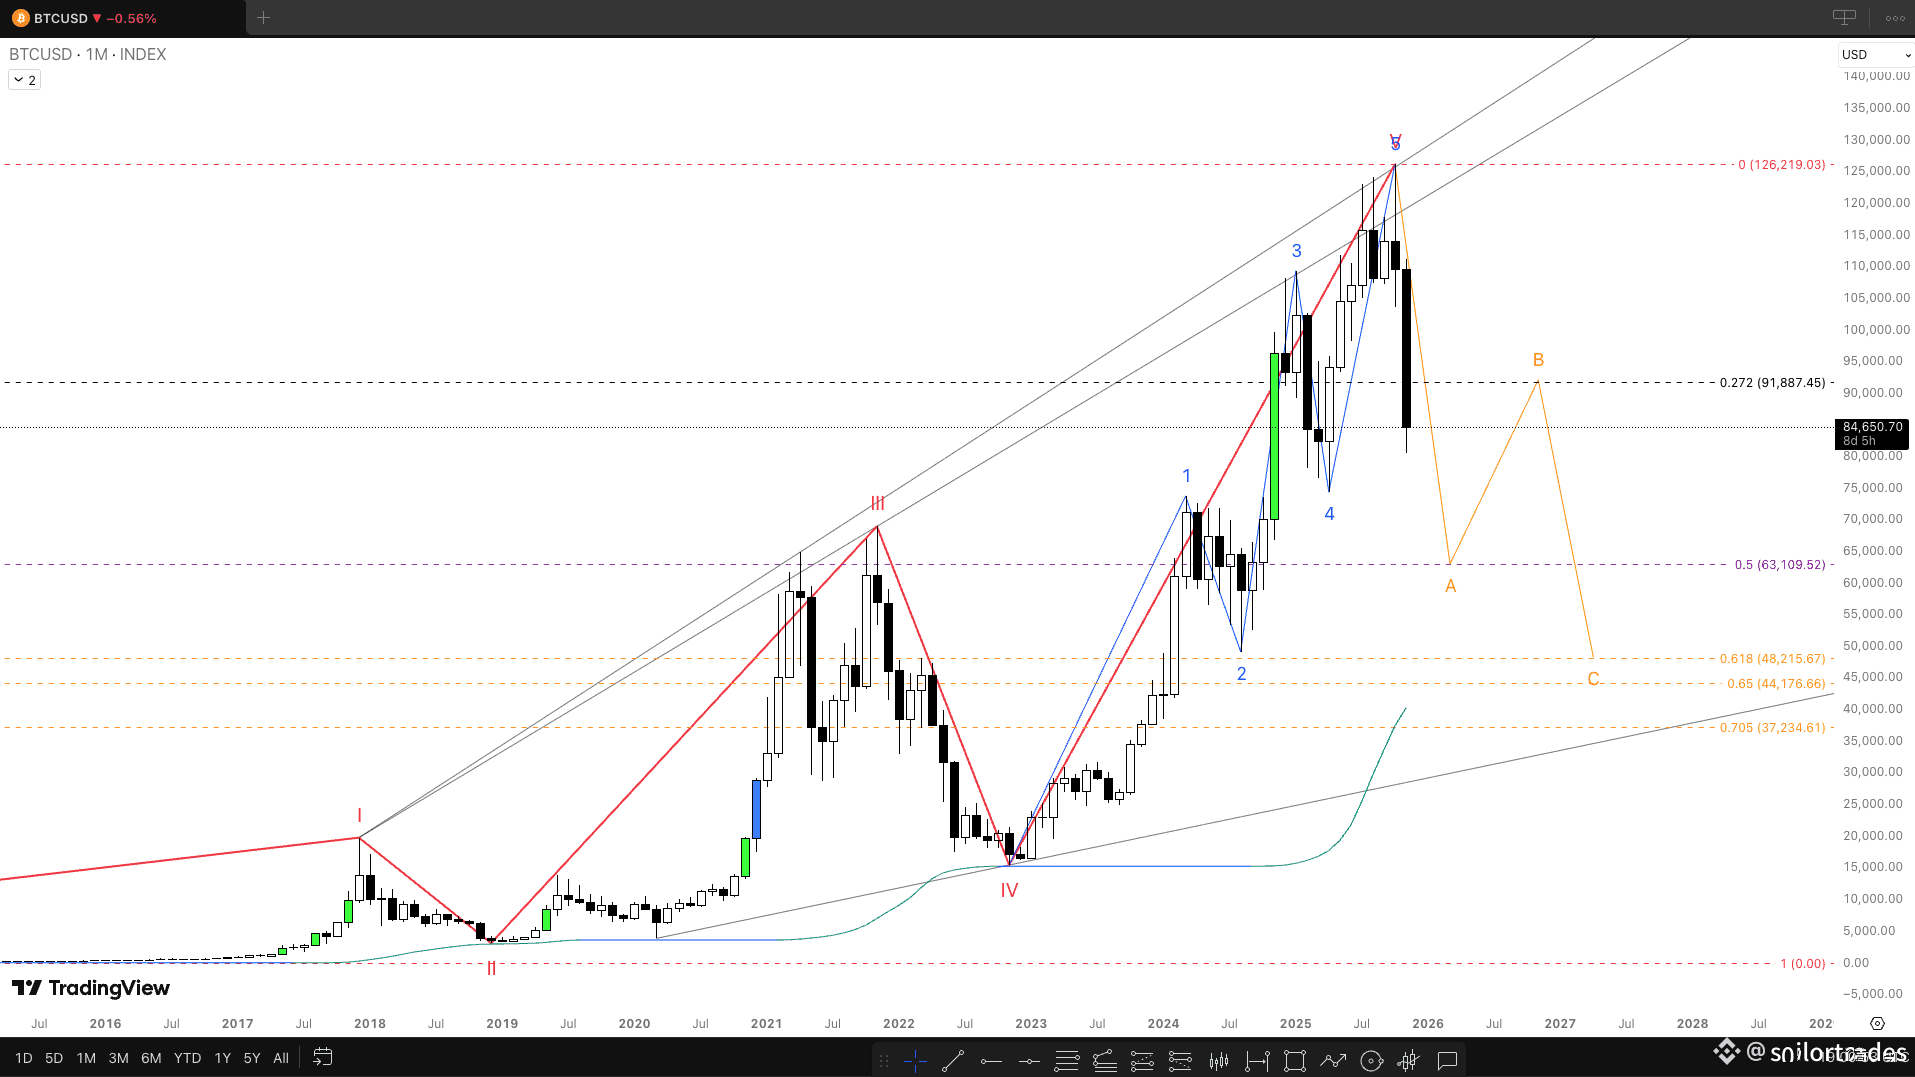This screenshot has height=1077, width=1915.
Task: Grab the drawing toolbar drag handle
Action: pyautogui.click(x=884, y=1060)
